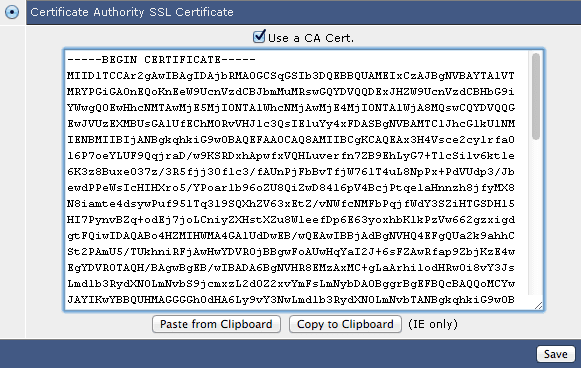Click the certificate text area scrollbar thumb

(535, 97)
